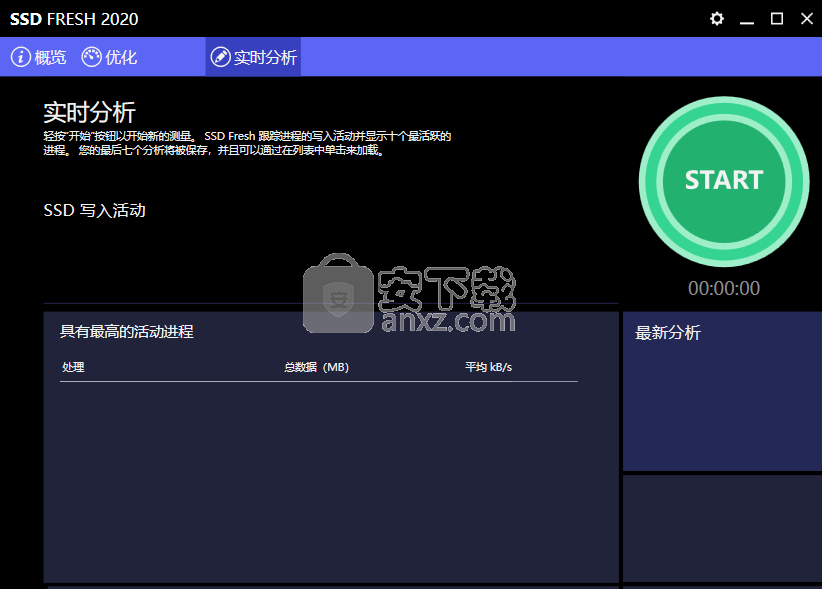Image resolution: width=822 pixels, height=589 pixels.
Task: Select the 实时分析 tab
Action: (x=253, y=57)
